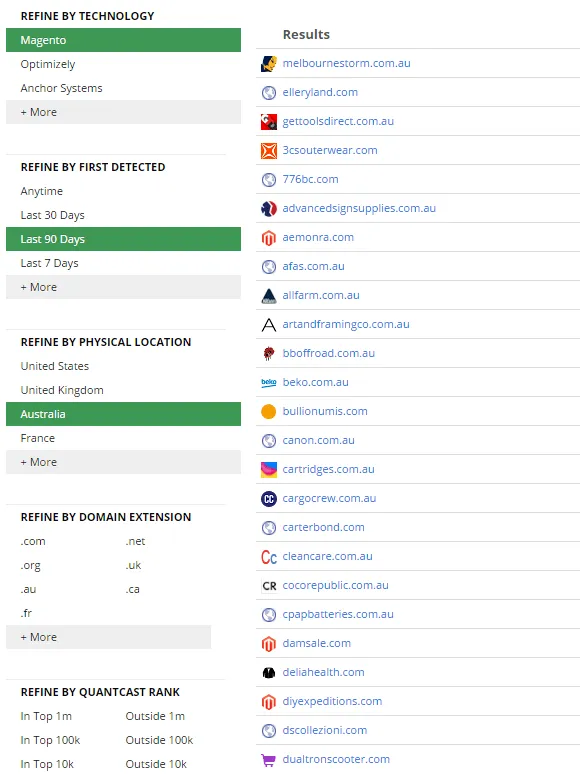This screenshot has width=580, height=781.
Task: Filter Quantcast rank Outside 10k
Action: pyautogui.click(x=156, y=764)
